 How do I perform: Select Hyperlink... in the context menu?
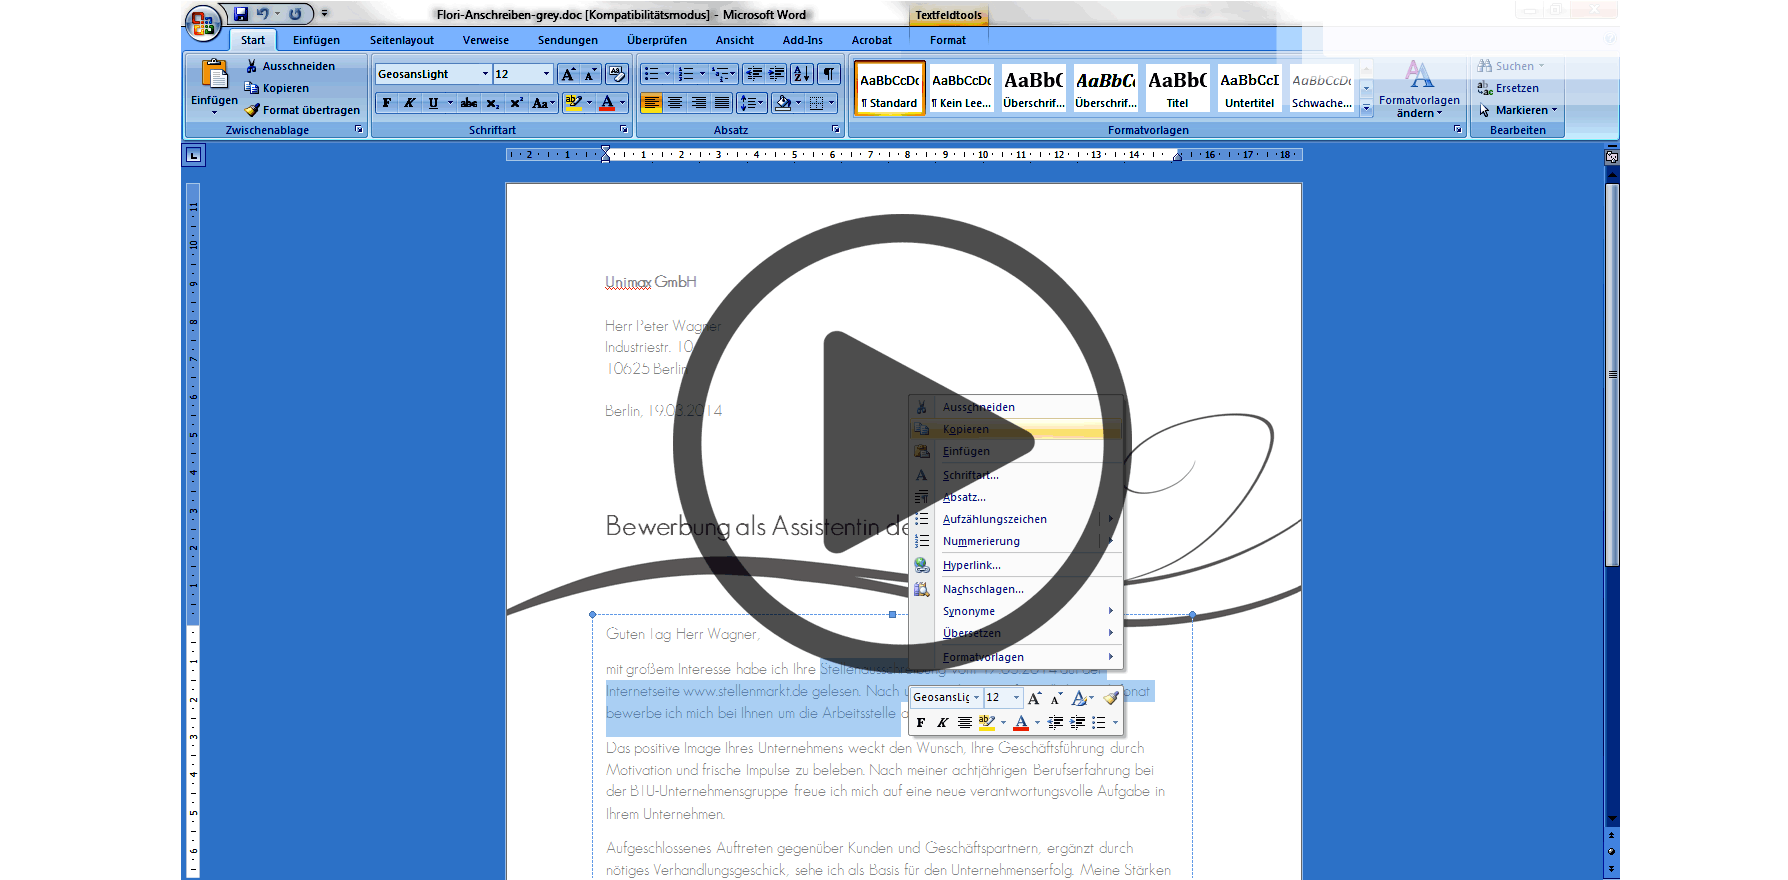[x=971, y=565]
